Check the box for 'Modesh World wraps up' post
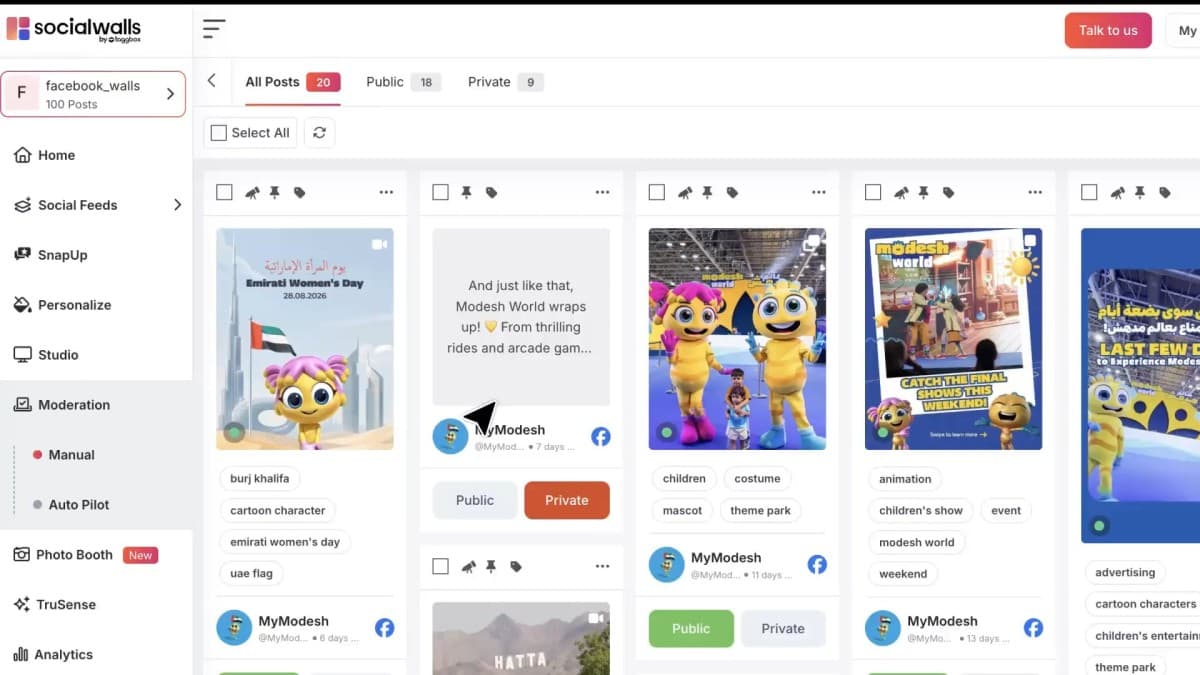This screenshot has height=675, width=1200. (x=440, y=192)
